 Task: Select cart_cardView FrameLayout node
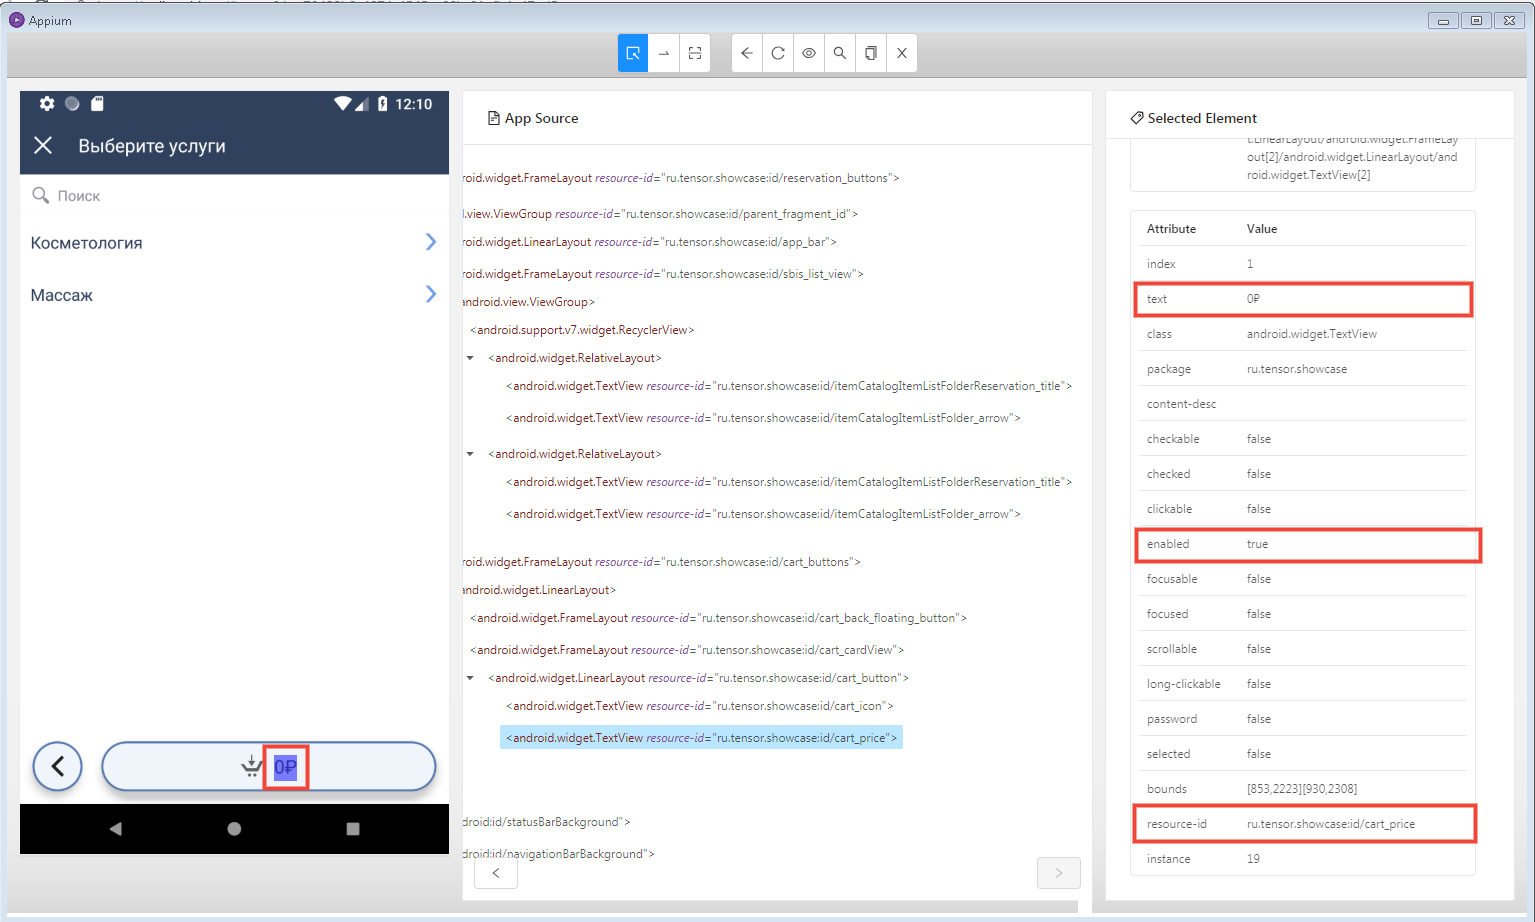[x=687, y=650]
